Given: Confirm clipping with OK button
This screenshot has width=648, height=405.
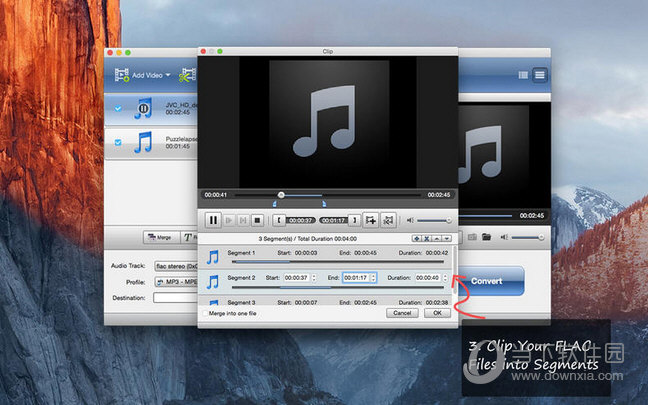Looking at the screenshot, I should tap(437, 313).
